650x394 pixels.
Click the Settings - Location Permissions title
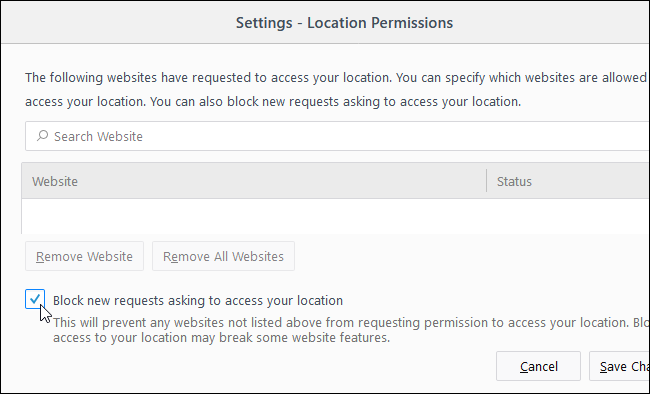click(344, 22)
